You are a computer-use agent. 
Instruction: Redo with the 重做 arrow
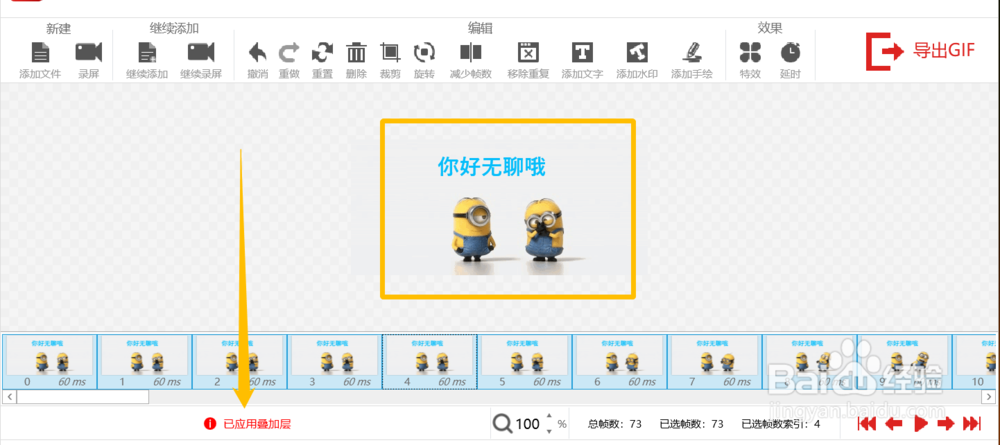click(290, 52)
